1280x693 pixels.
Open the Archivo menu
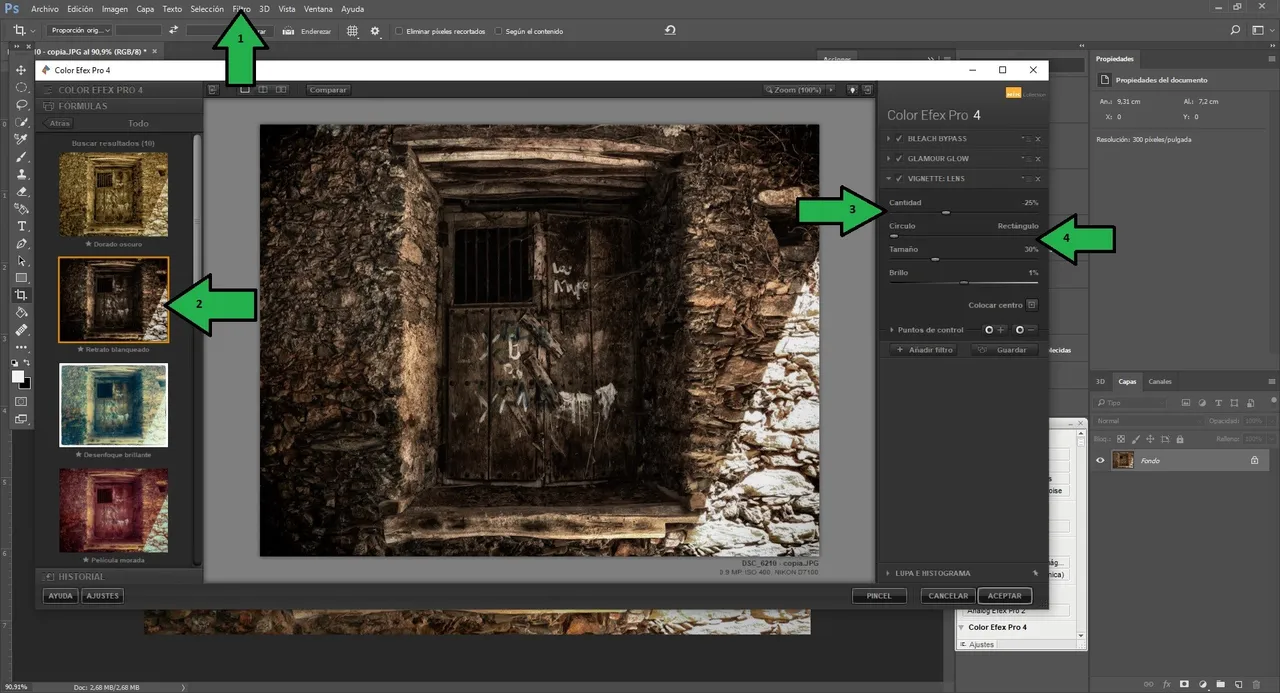point(45,9)
